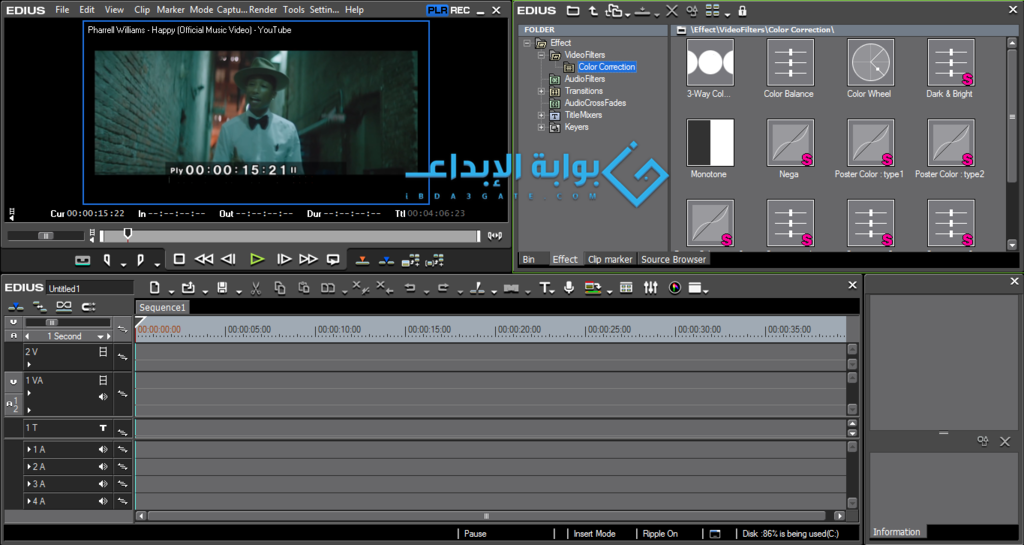
Task: Collapse the Effect root folder
Action: coord(527,43)
